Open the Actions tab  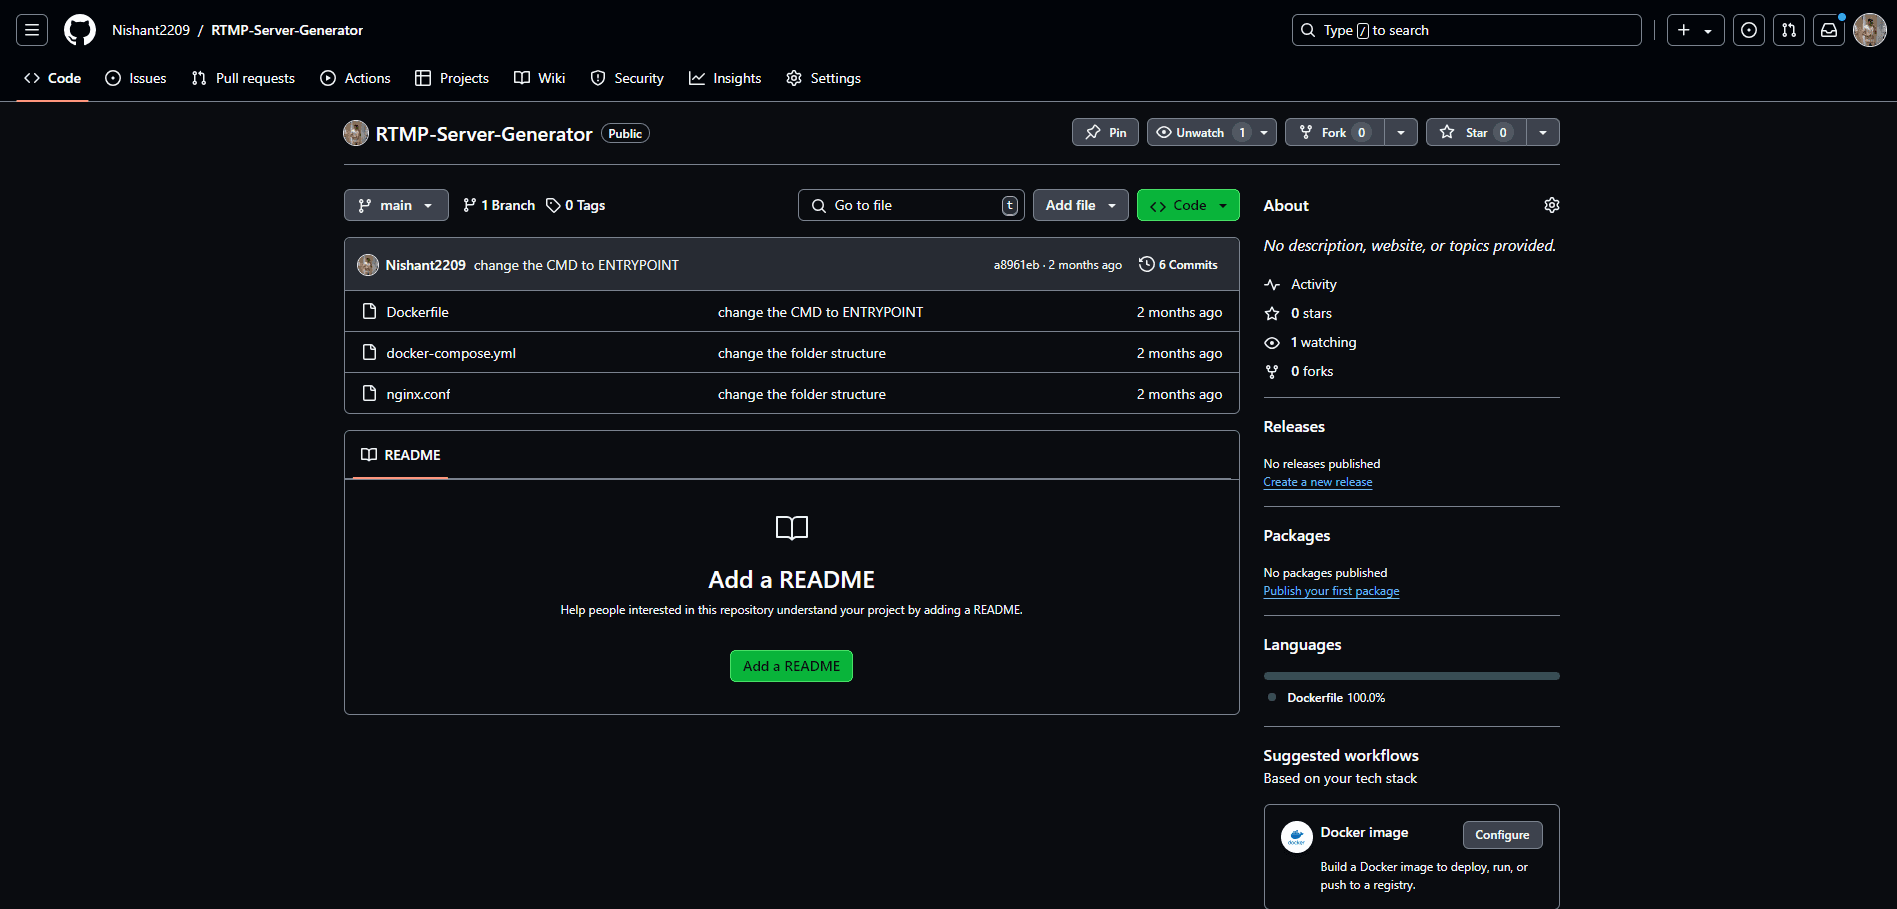(355, 78)
